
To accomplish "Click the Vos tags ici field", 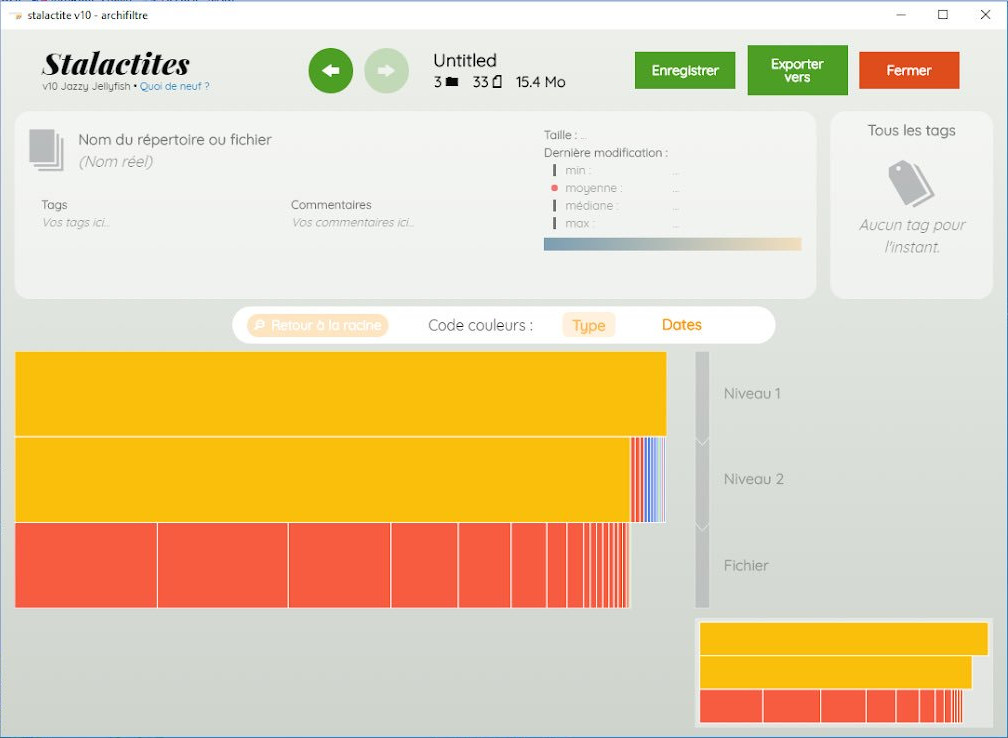I will (76, 222).
